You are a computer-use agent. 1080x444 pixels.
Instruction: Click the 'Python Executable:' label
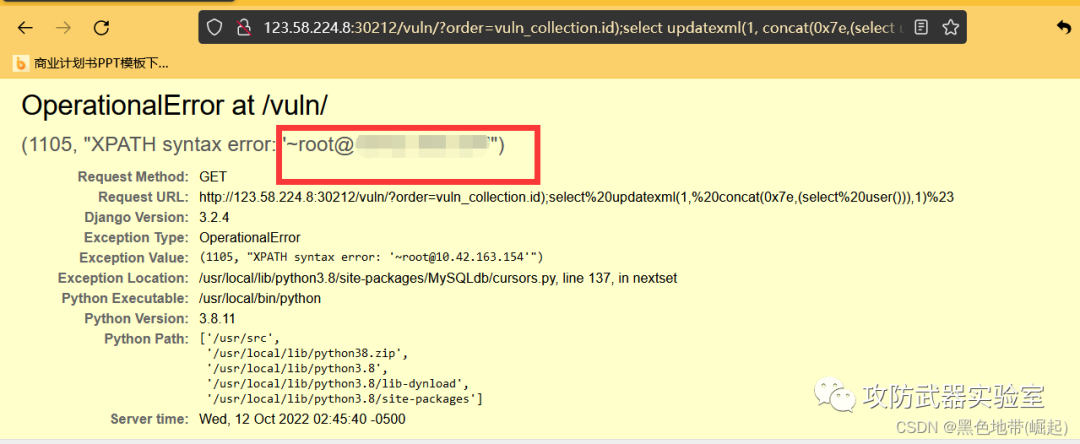tap(125, 299)
